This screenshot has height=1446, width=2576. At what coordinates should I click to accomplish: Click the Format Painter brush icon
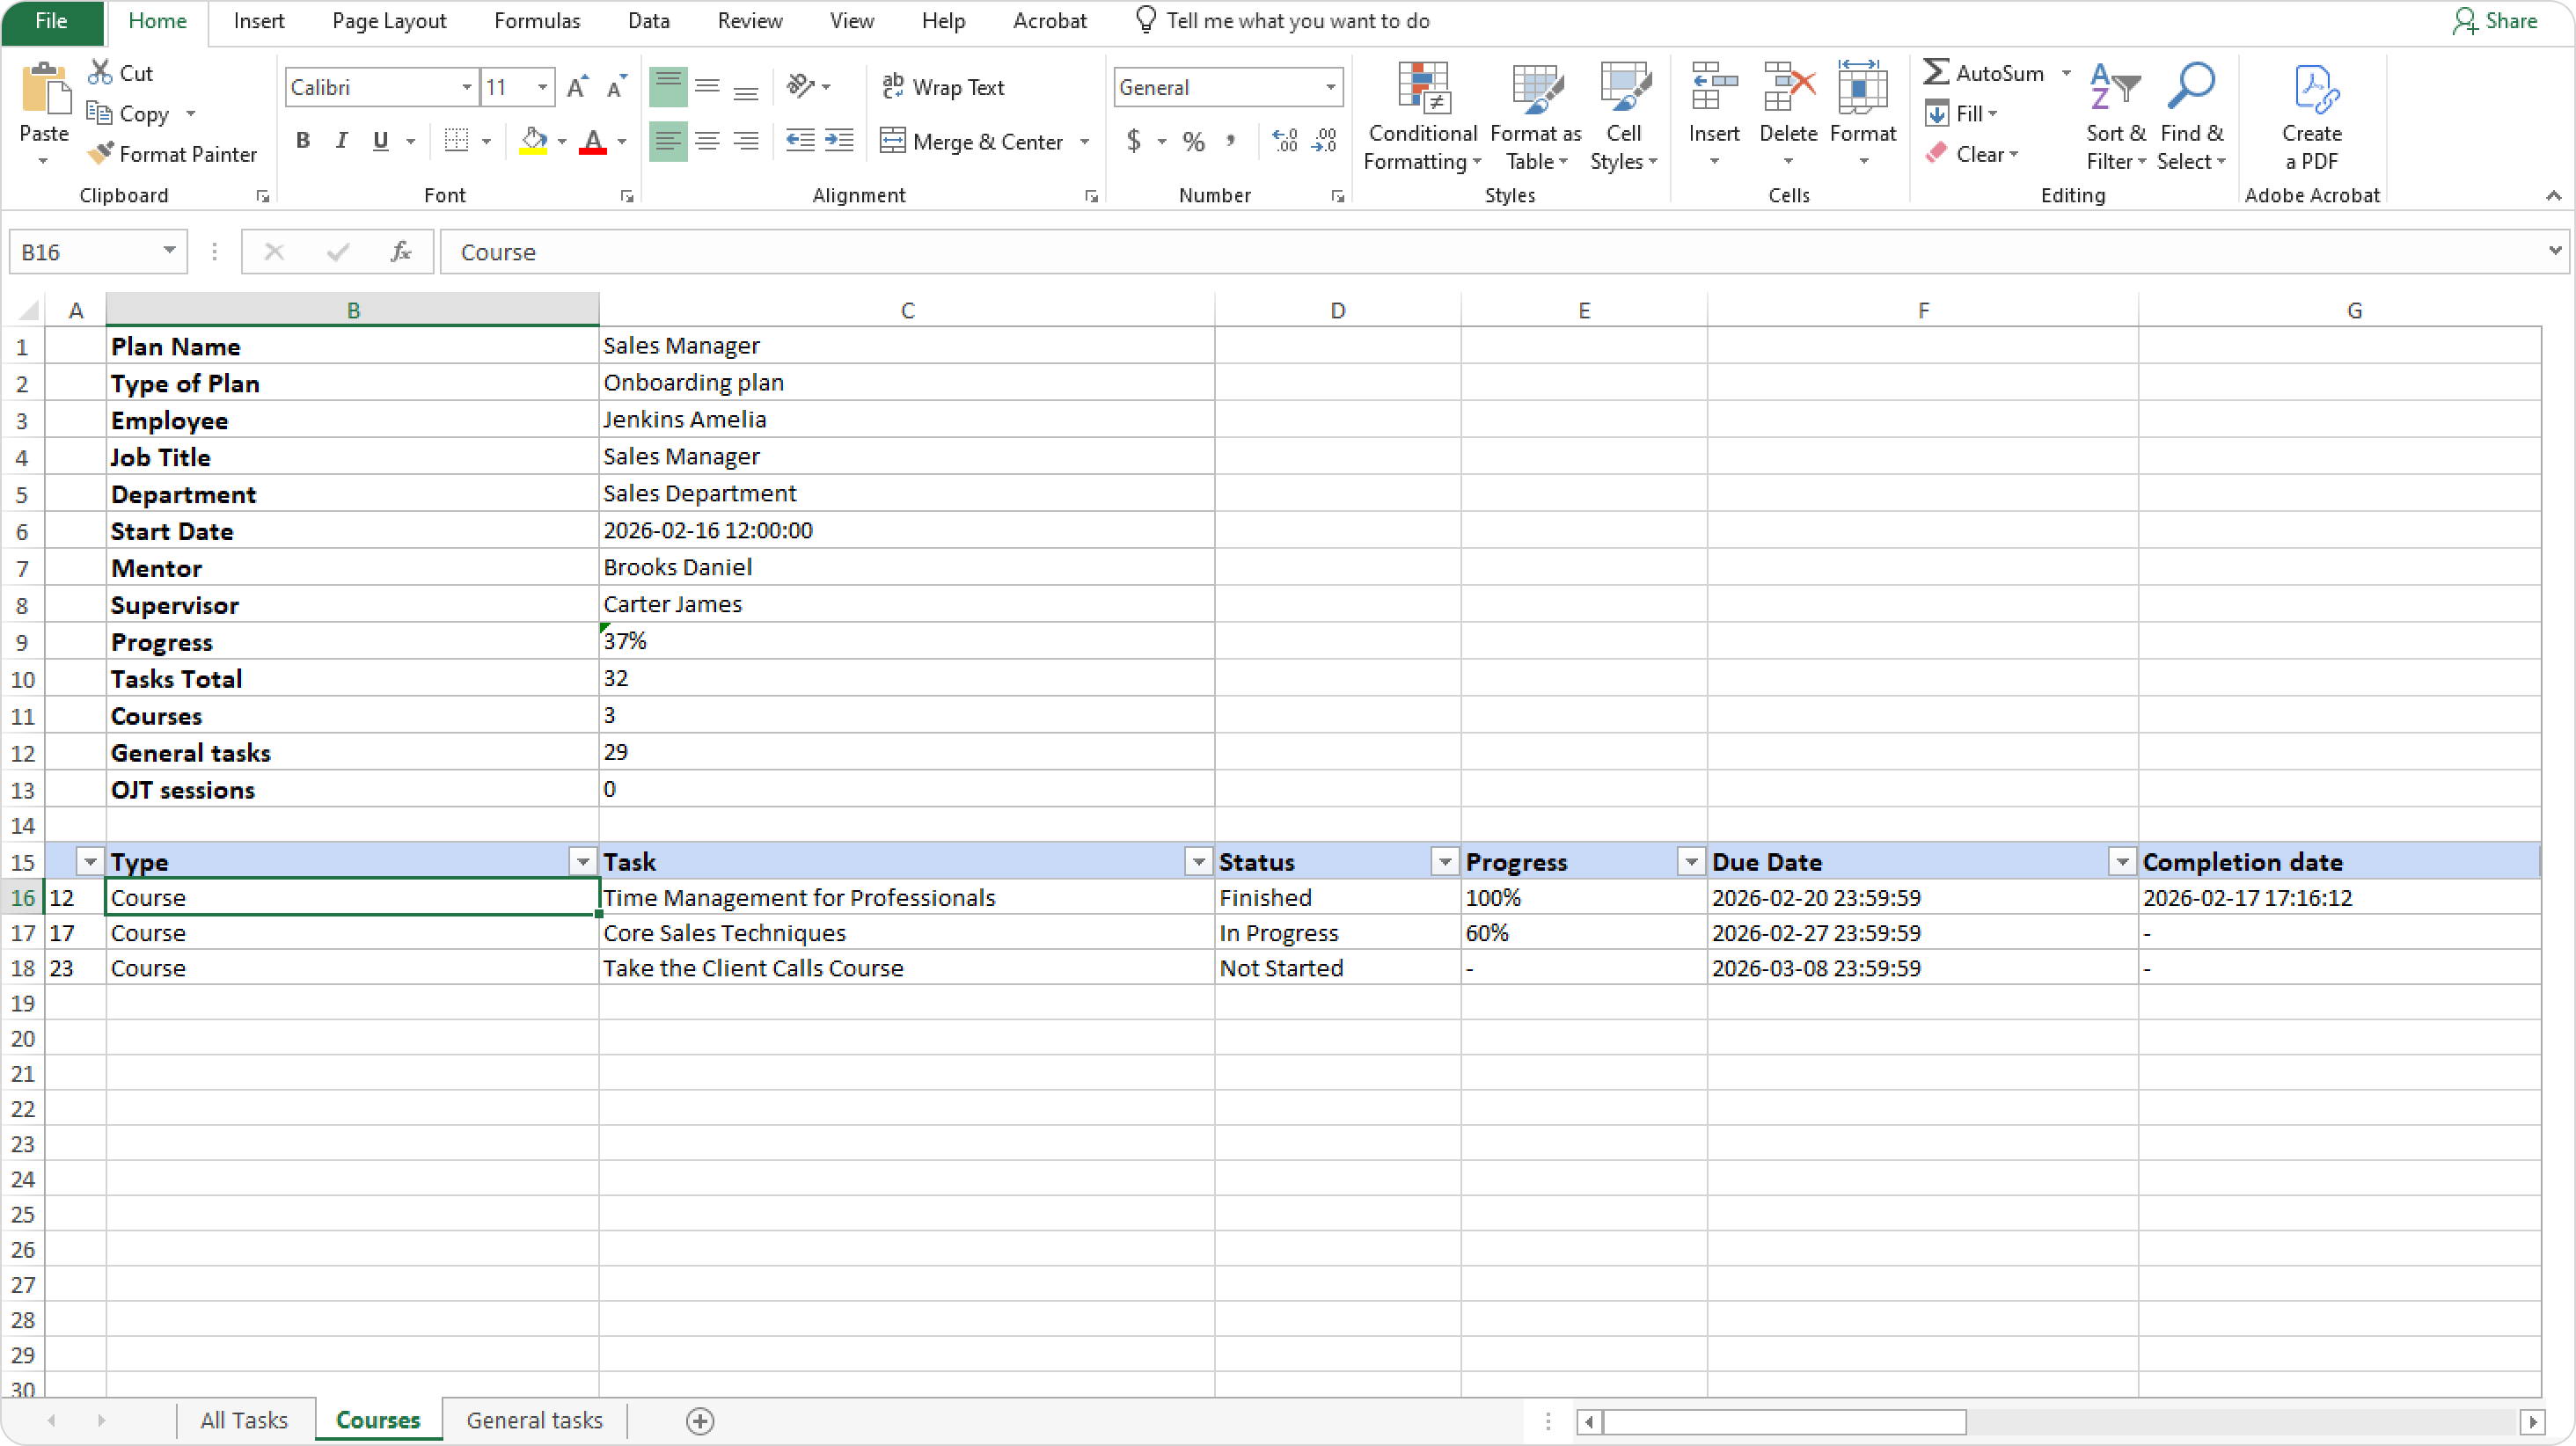coord(100,153)
